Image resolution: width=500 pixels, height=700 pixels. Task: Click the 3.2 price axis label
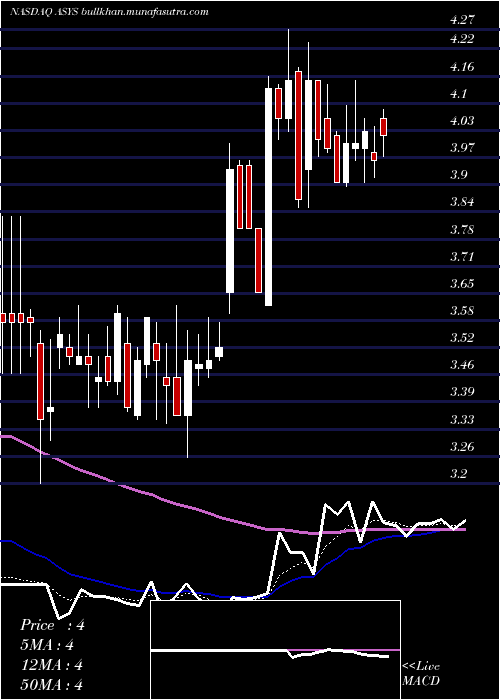pos(460,473)
